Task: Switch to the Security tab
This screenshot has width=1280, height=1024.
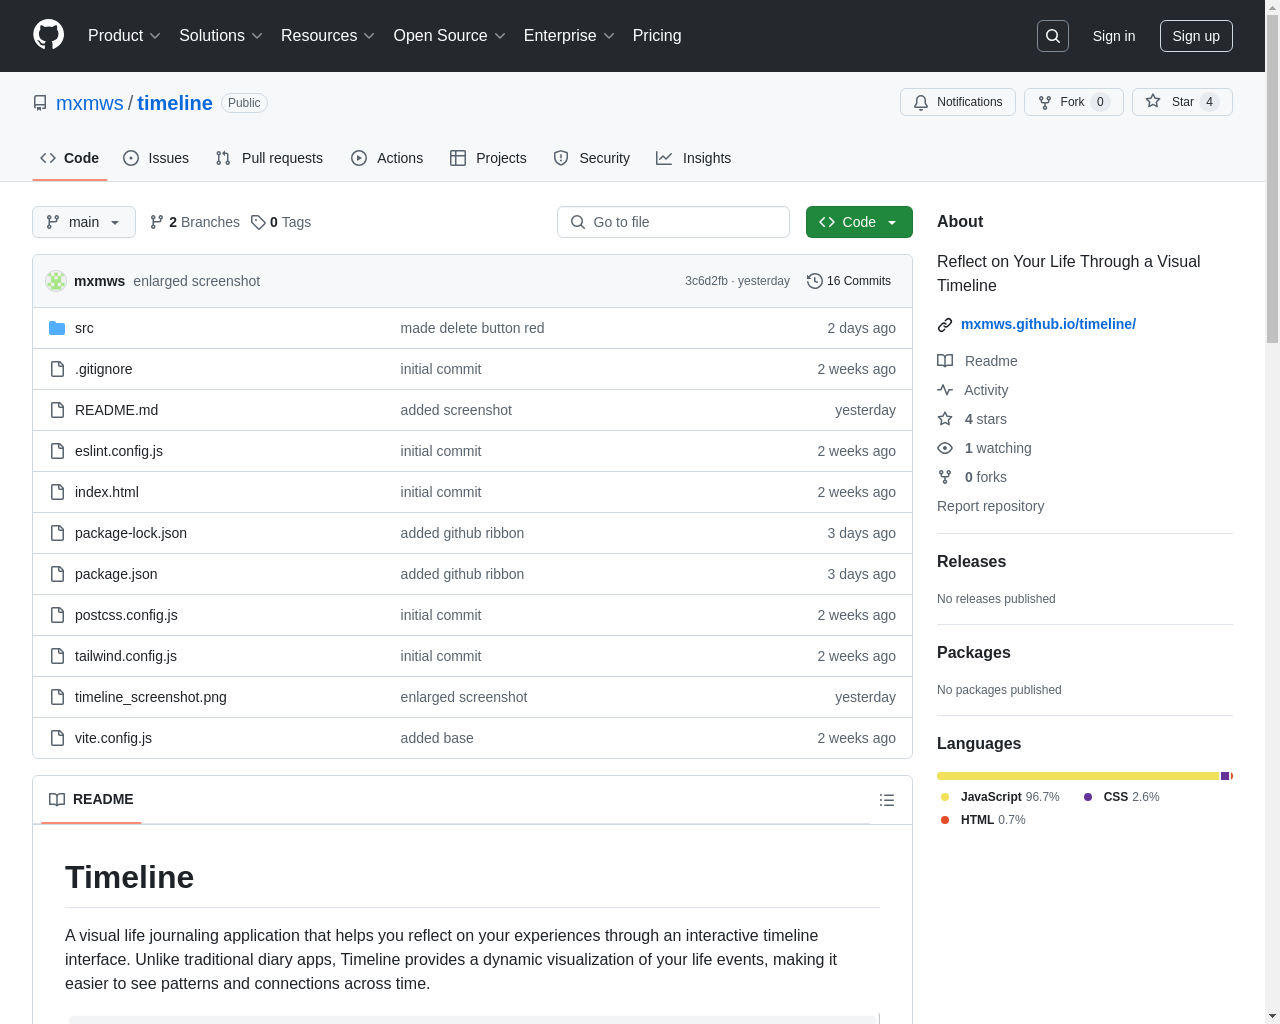Action: (592, 158)
